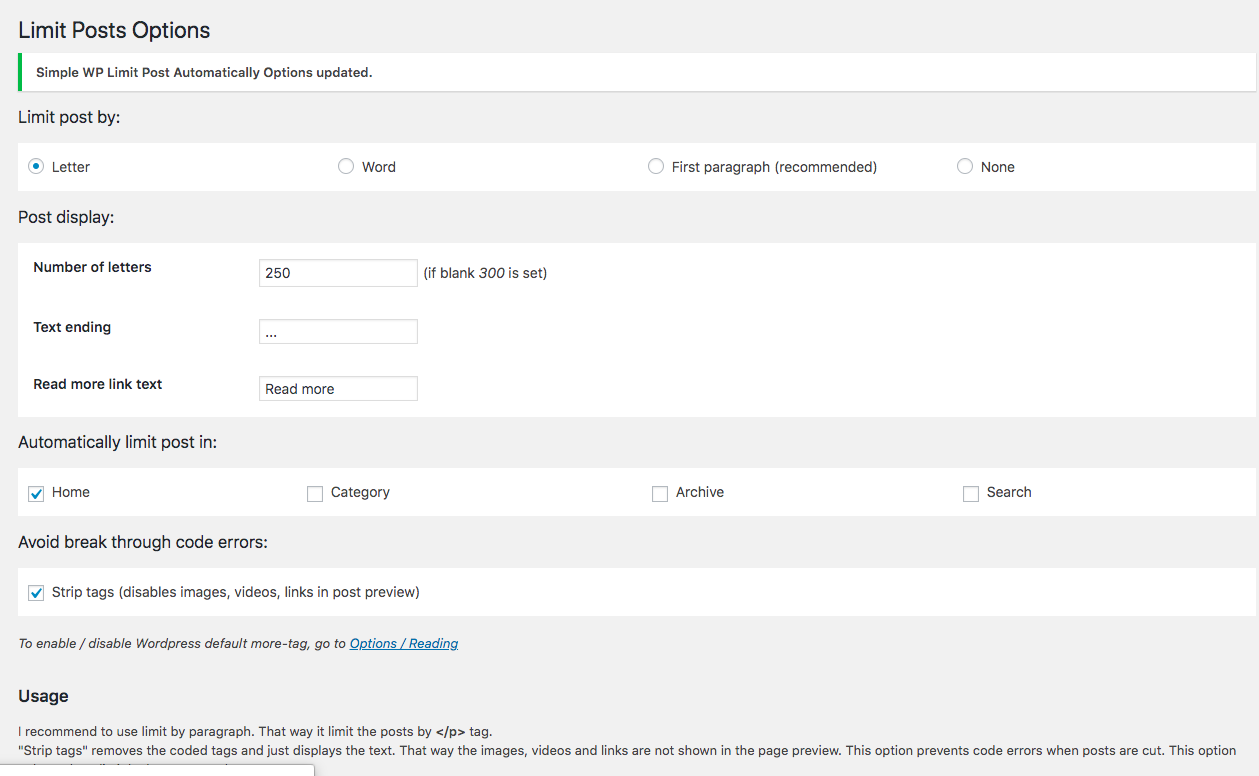The height and width of the screenshot is (776, 1259).
Task: Click the 'Number of letters' label
Action: [92, 267]
